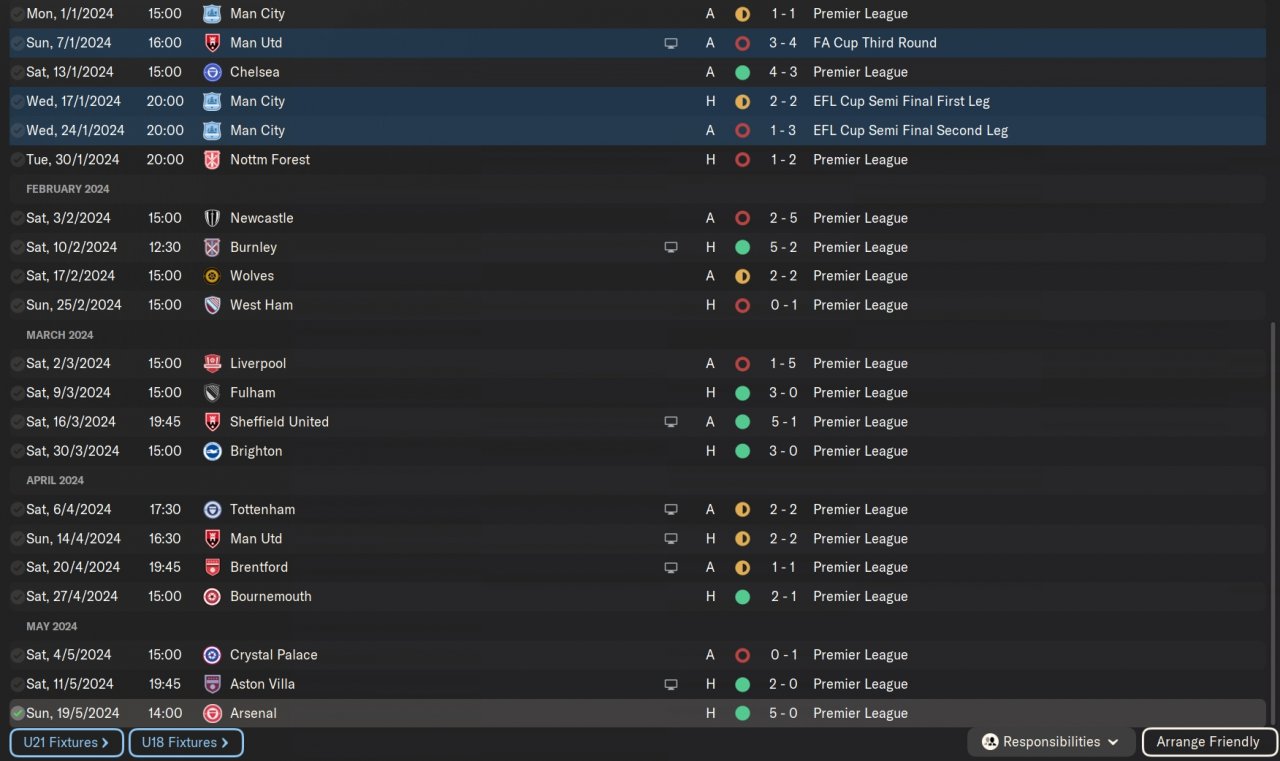The width and height of the screenshot is (1280, 761).
Task: Open the Responsibilities dropdown
Action: pos(1051,742)
